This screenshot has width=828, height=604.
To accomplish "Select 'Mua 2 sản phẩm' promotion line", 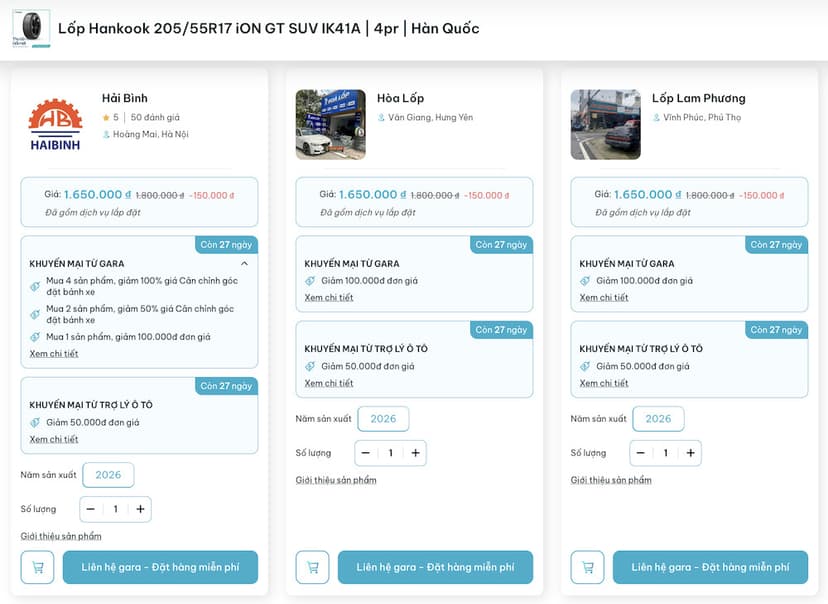I will pos(140,314).
